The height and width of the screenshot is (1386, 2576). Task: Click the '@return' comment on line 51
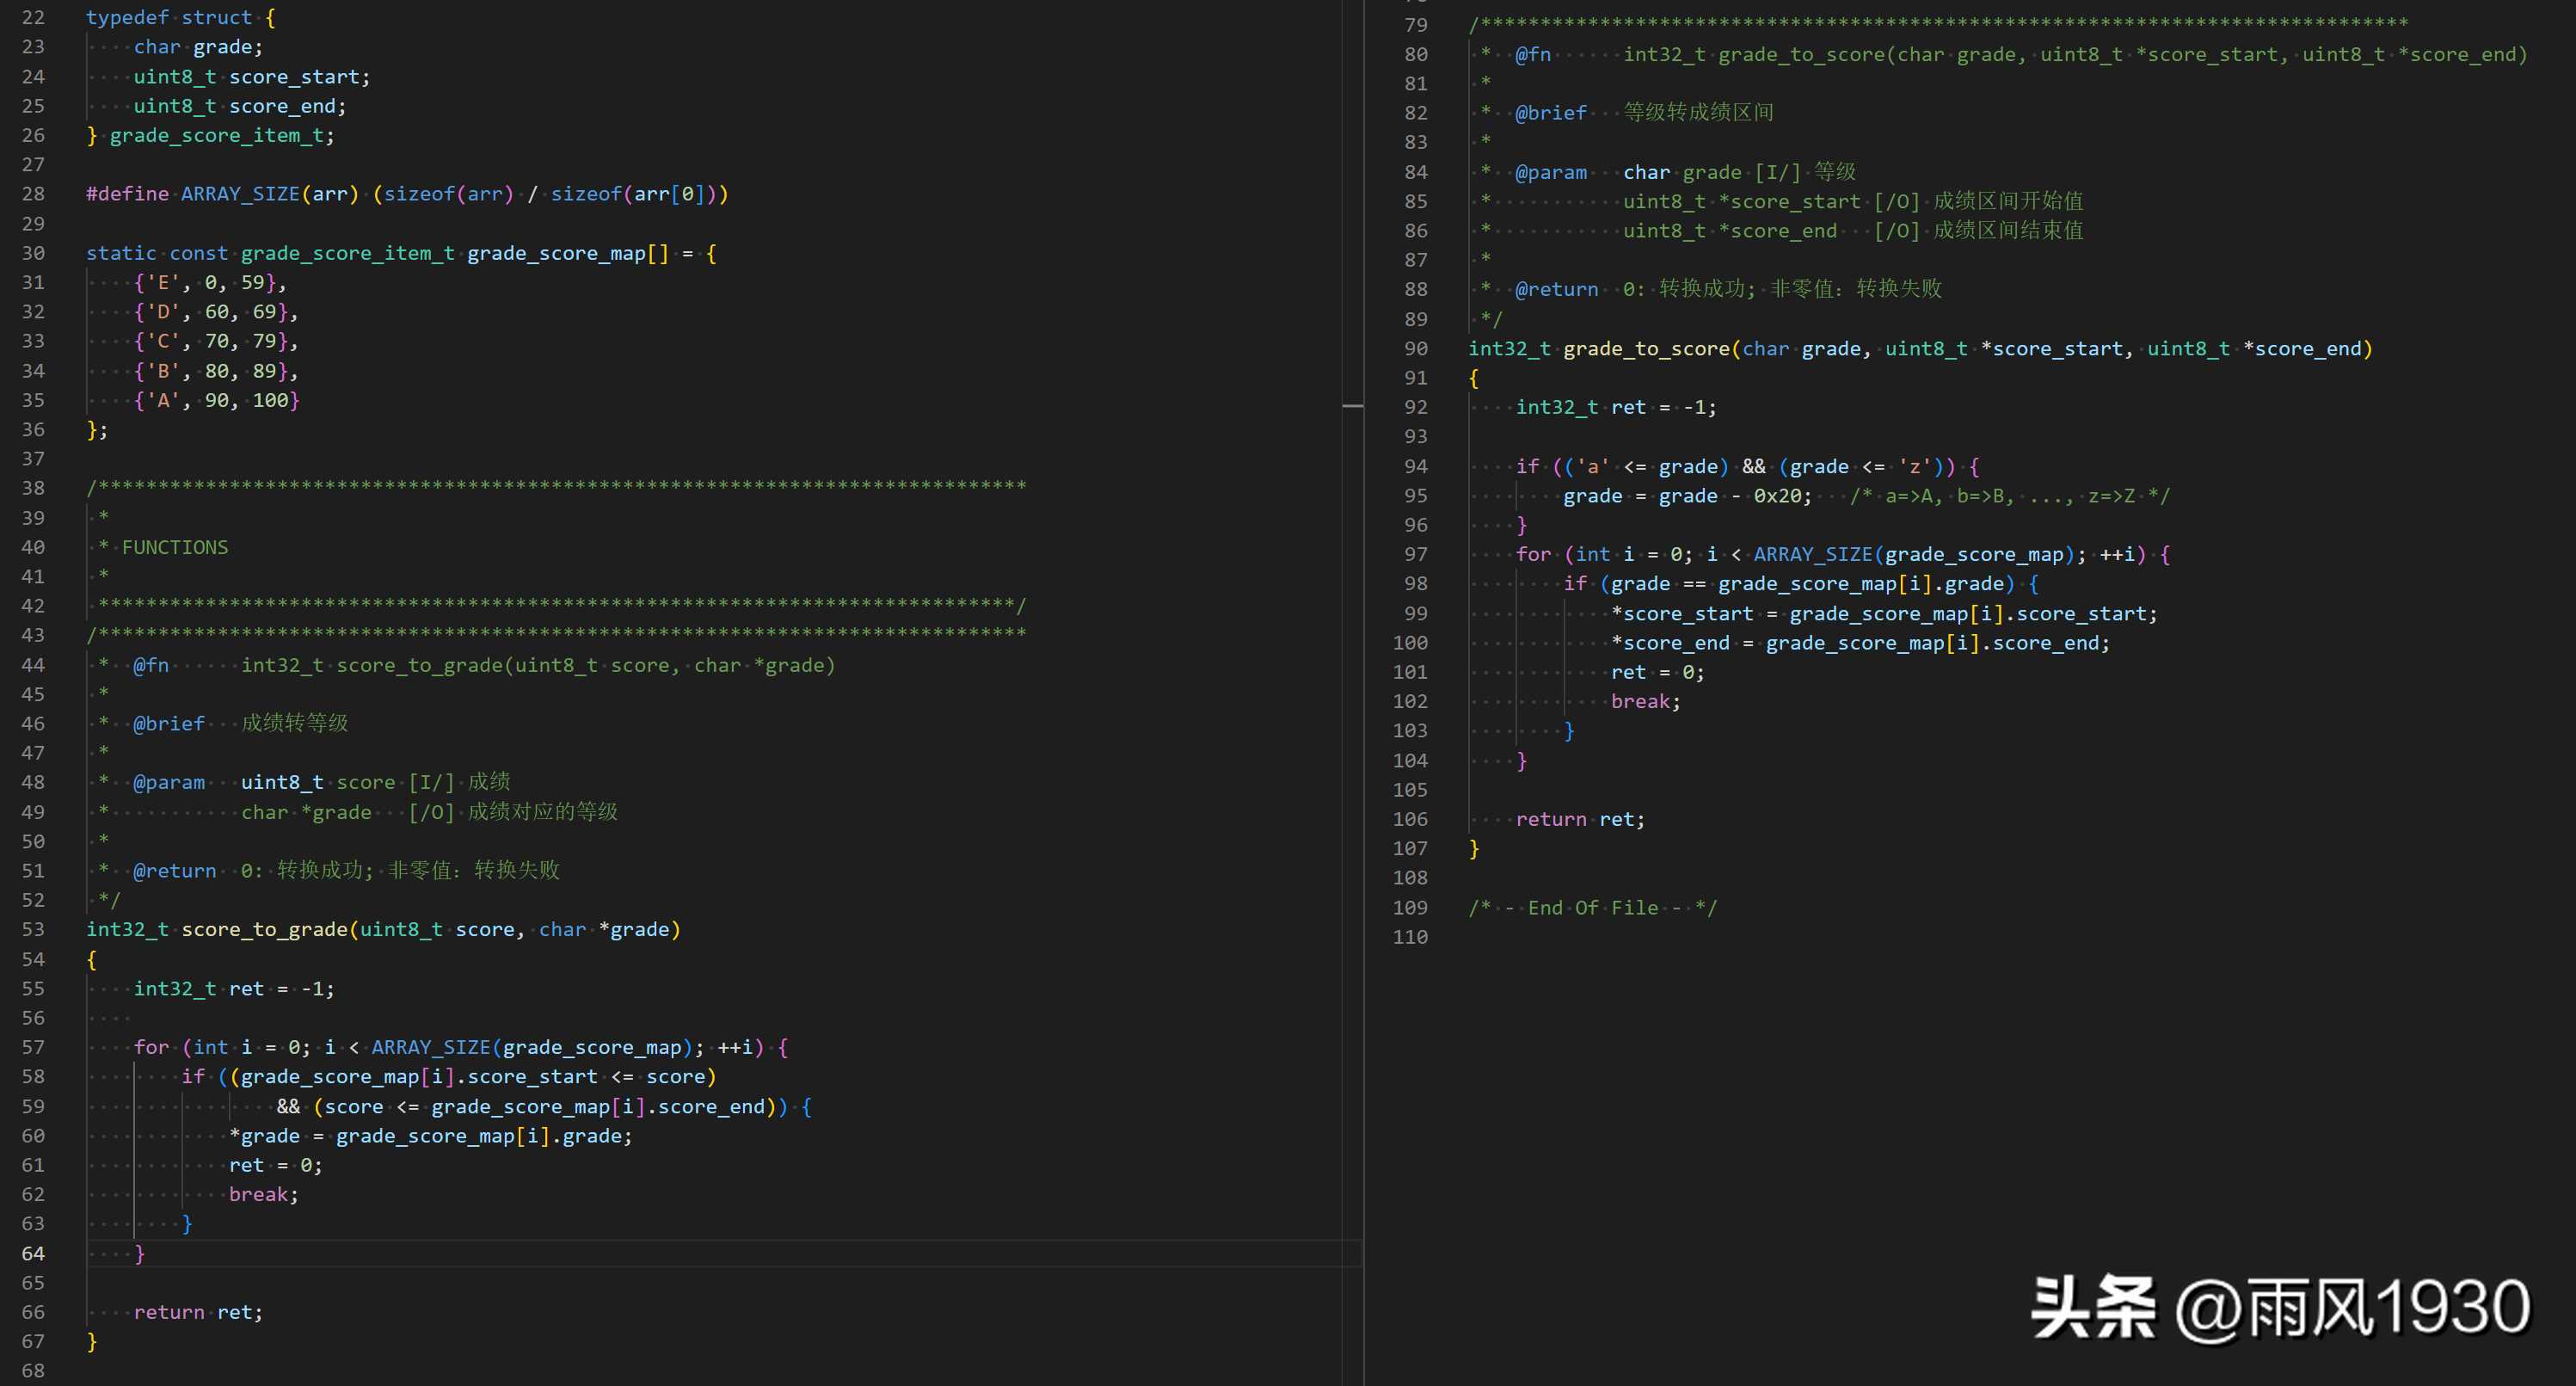[x=346, y=871]
